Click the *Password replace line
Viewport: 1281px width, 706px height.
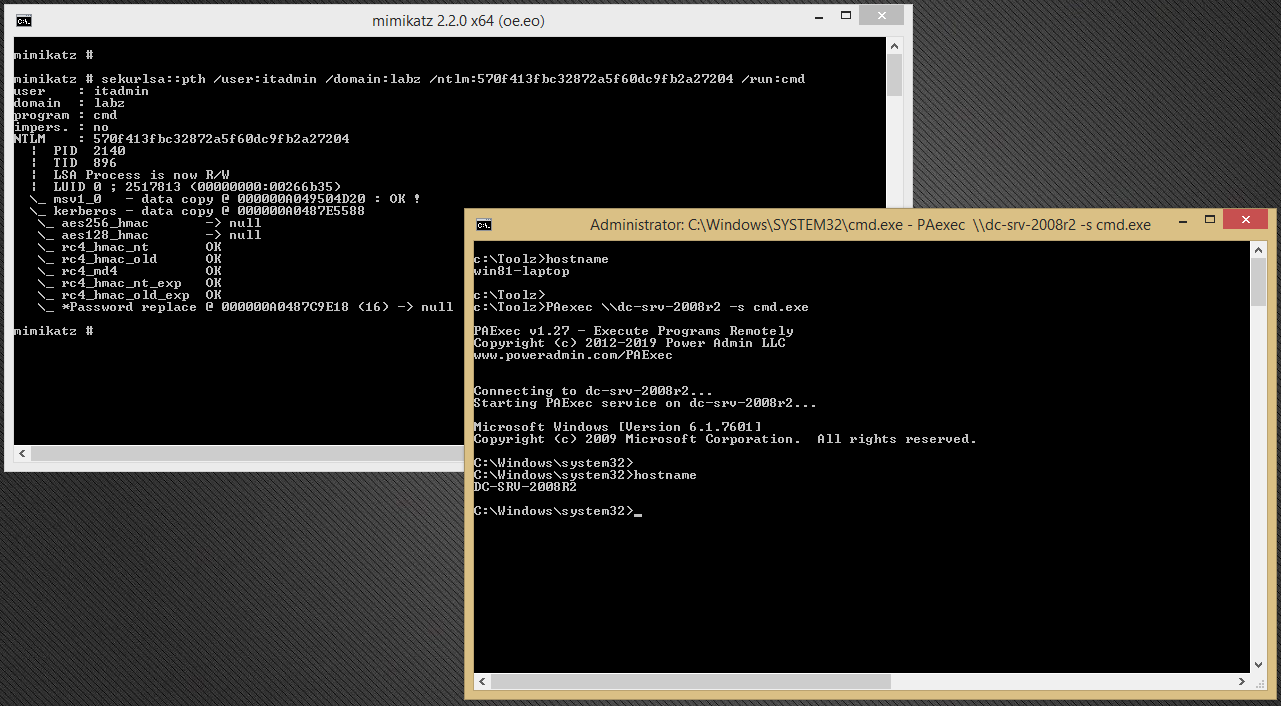click(x=245, y=307)
